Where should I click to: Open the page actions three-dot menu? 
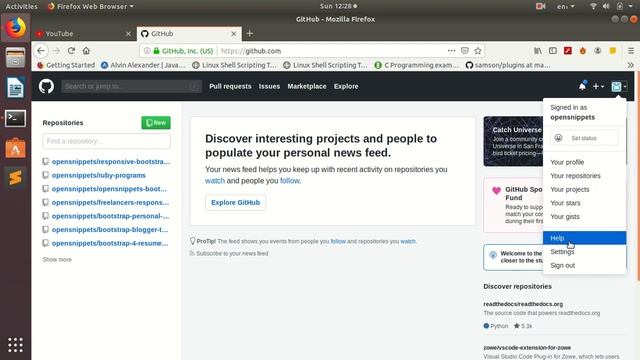pos(451,51)
